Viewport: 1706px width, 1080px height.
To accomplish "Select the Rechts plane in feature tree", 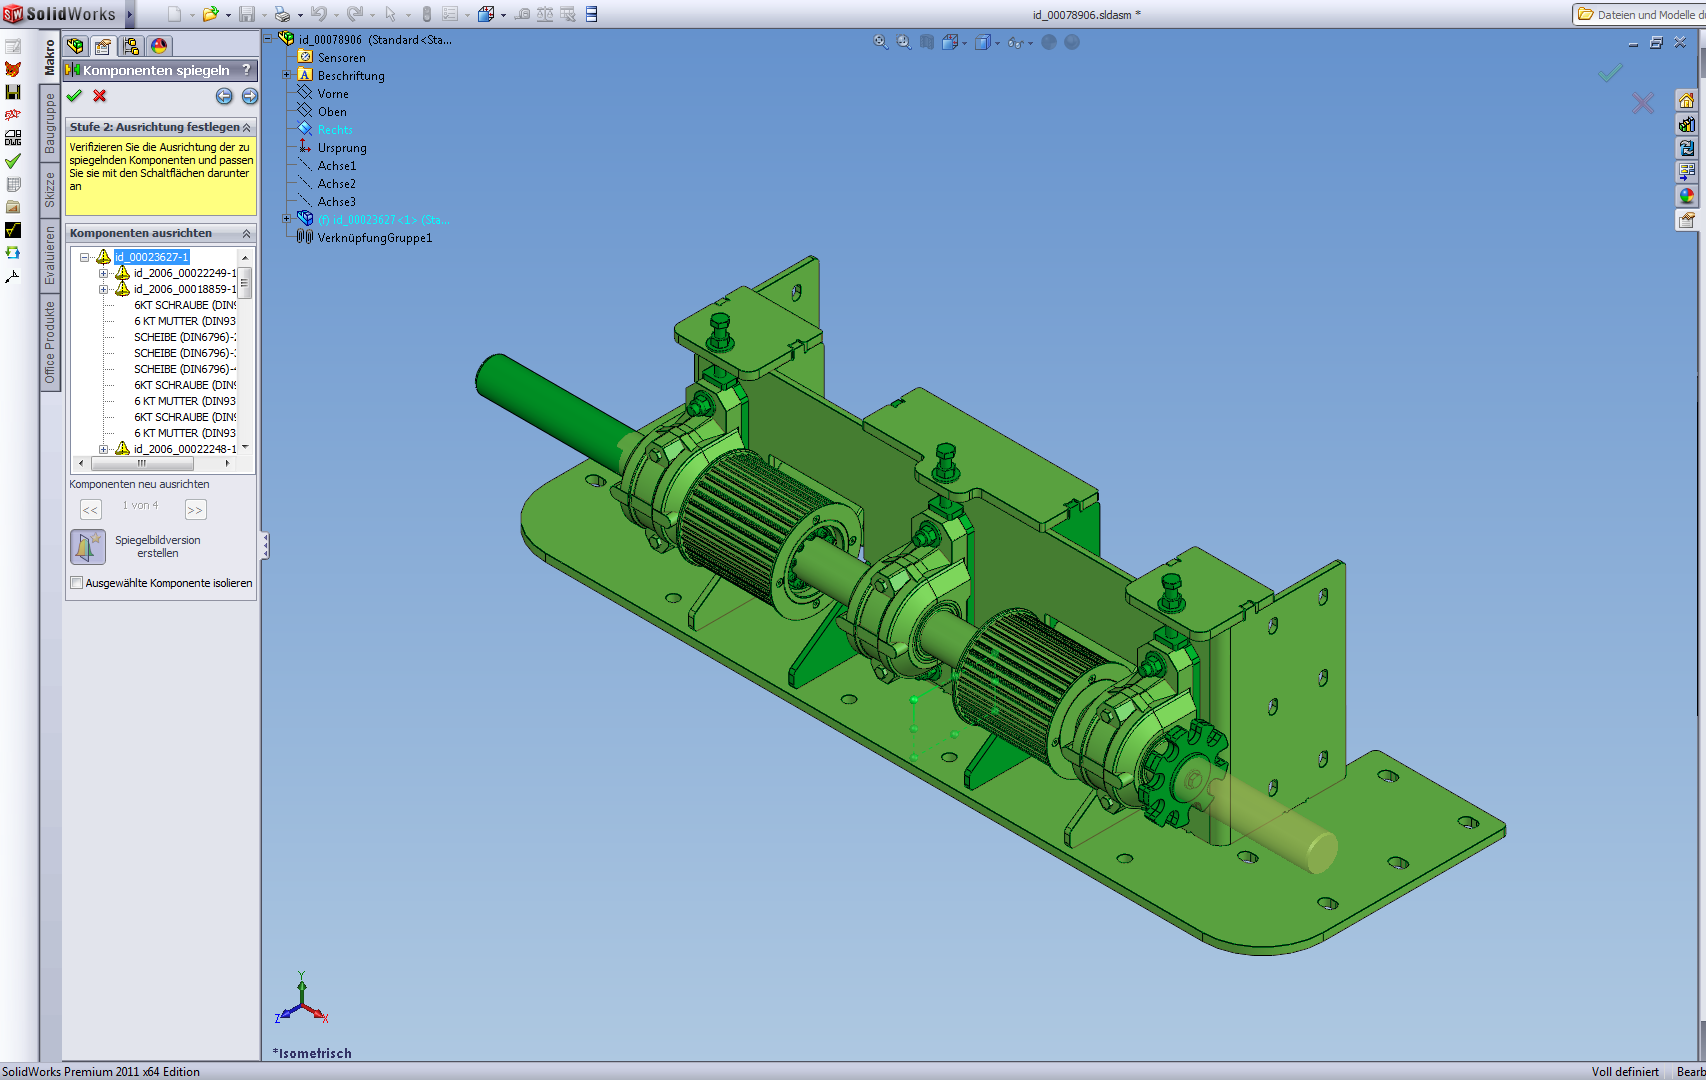I will point(335,130).
